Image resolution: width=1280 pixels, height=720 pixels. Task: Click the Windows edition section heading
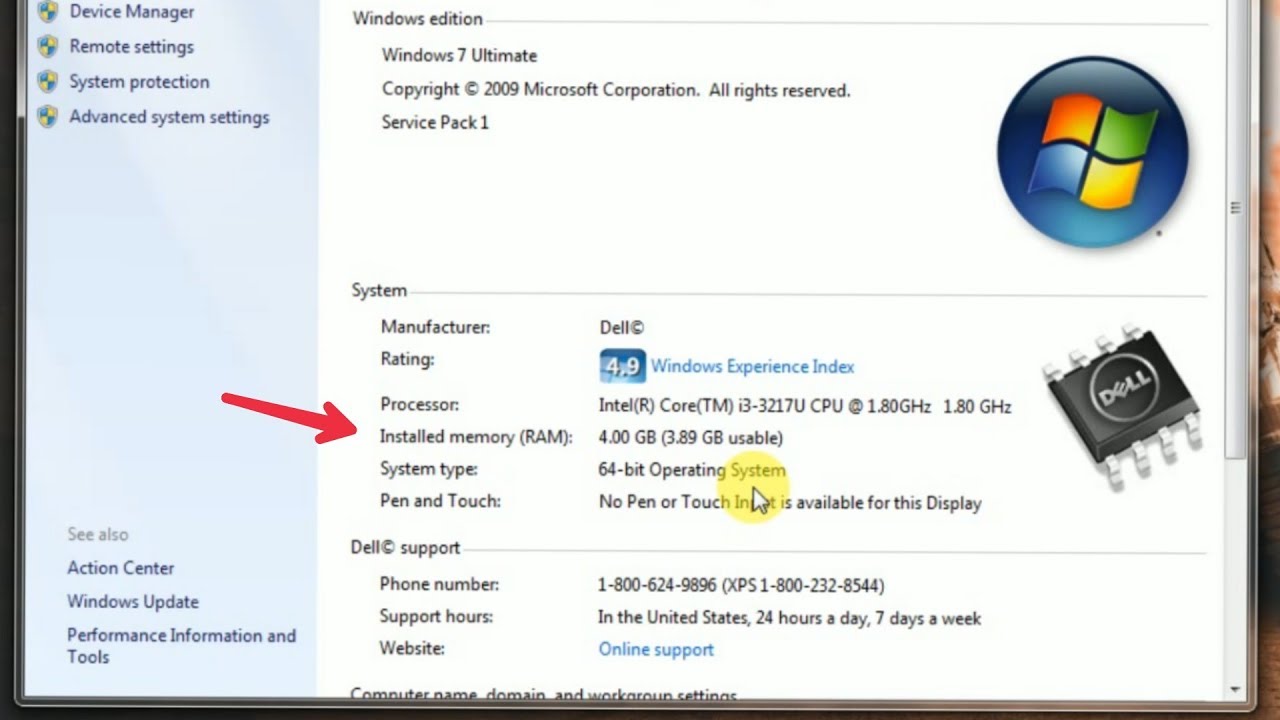pyautogui.click(x=417, y=18)
